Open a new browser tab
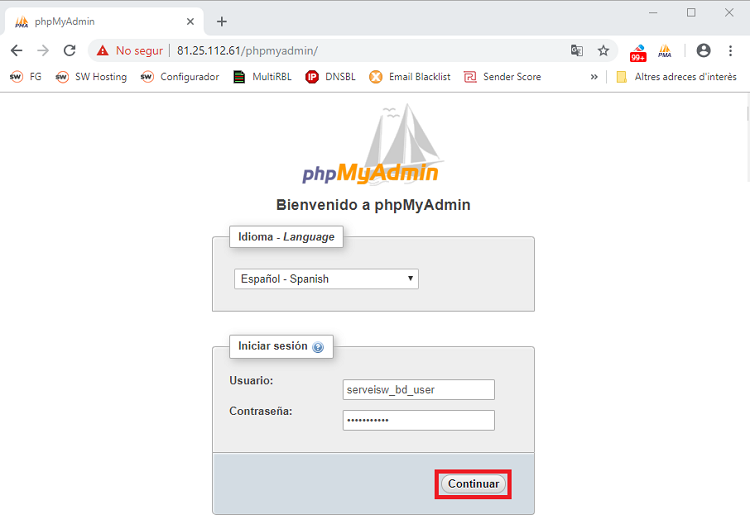750x524 pixels. (x=221, y=22)
